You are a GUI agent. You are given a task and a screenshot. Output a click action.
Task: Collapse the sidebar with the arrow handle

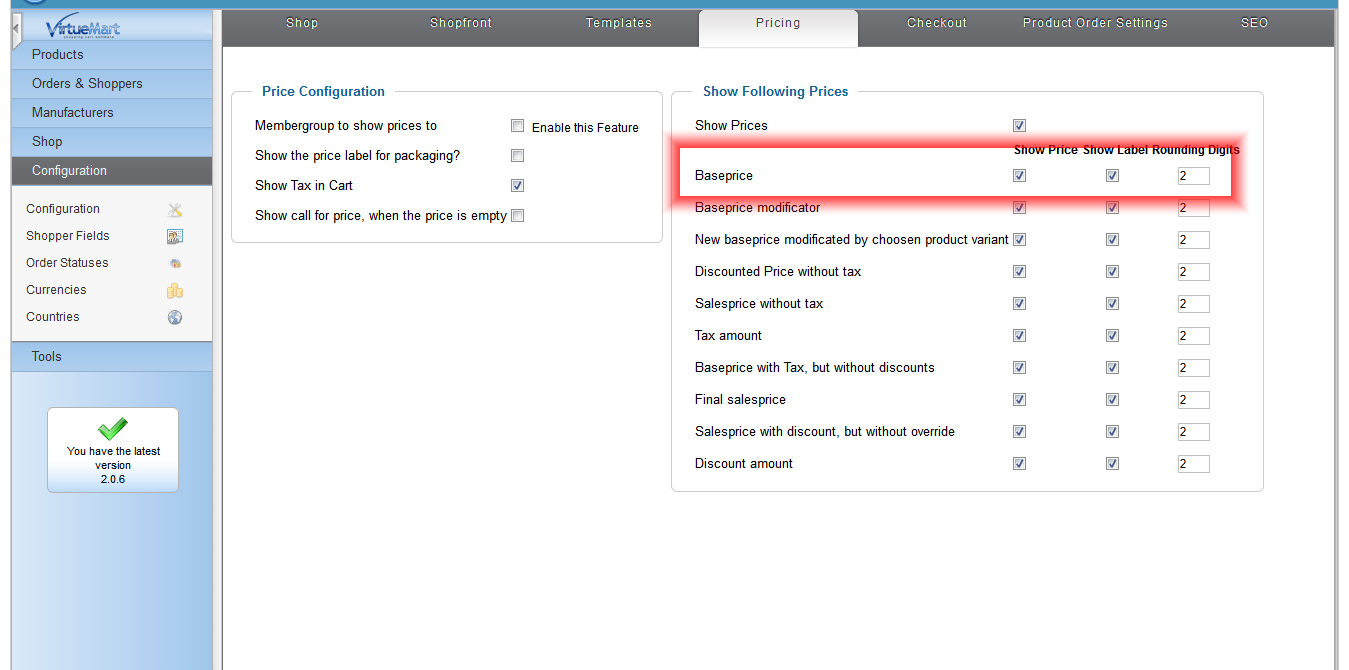click(16, 30)
